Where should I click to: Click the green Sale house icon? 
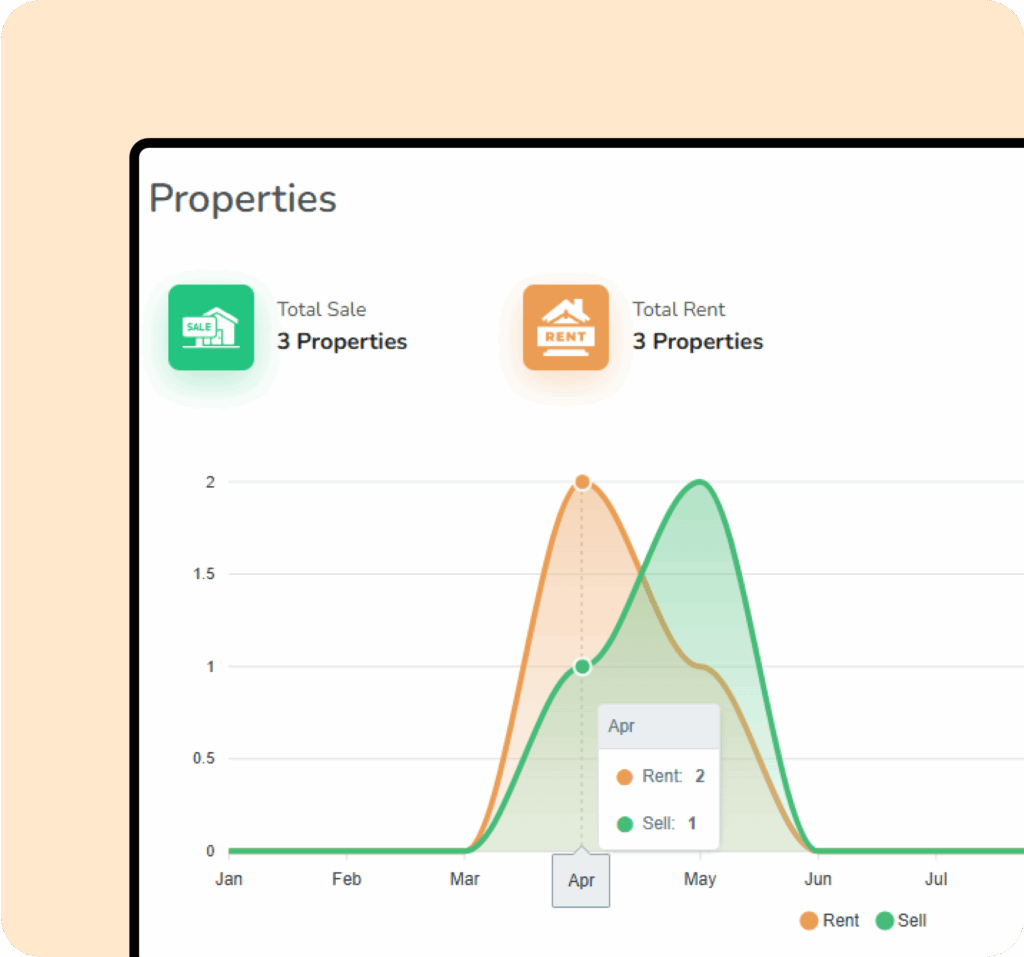(x=211, y=327)
